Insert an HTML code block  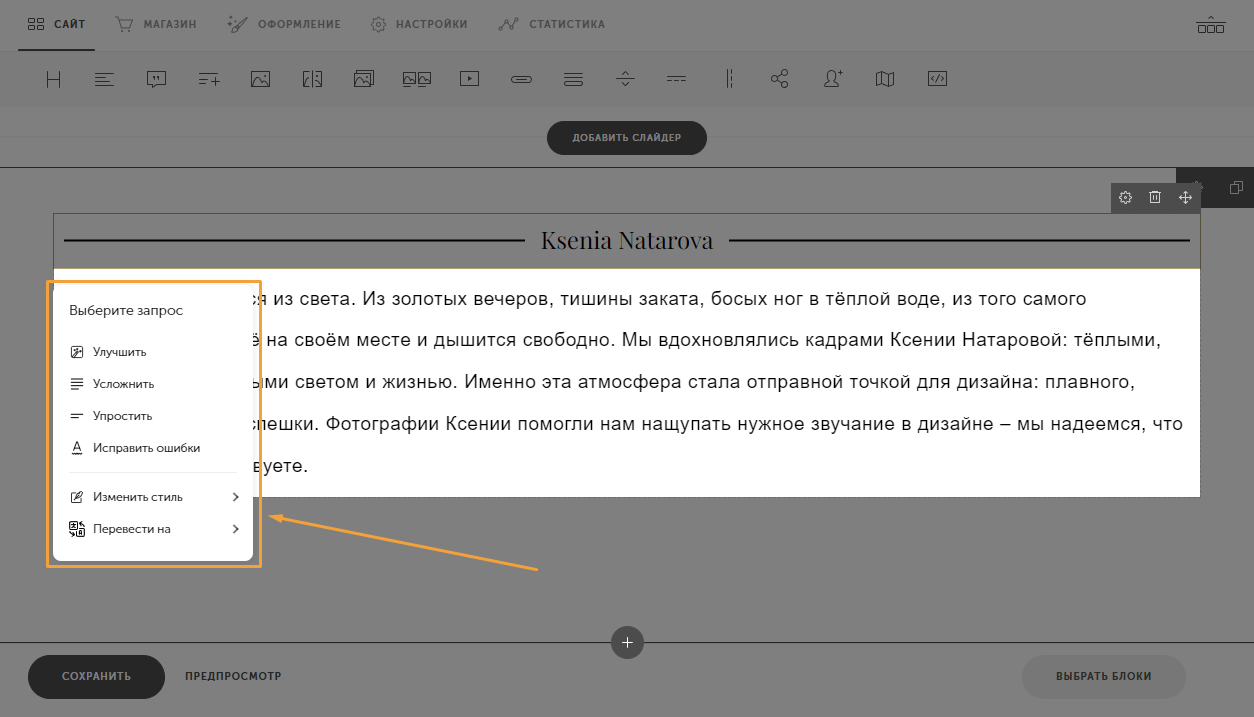tap(937, 79)
